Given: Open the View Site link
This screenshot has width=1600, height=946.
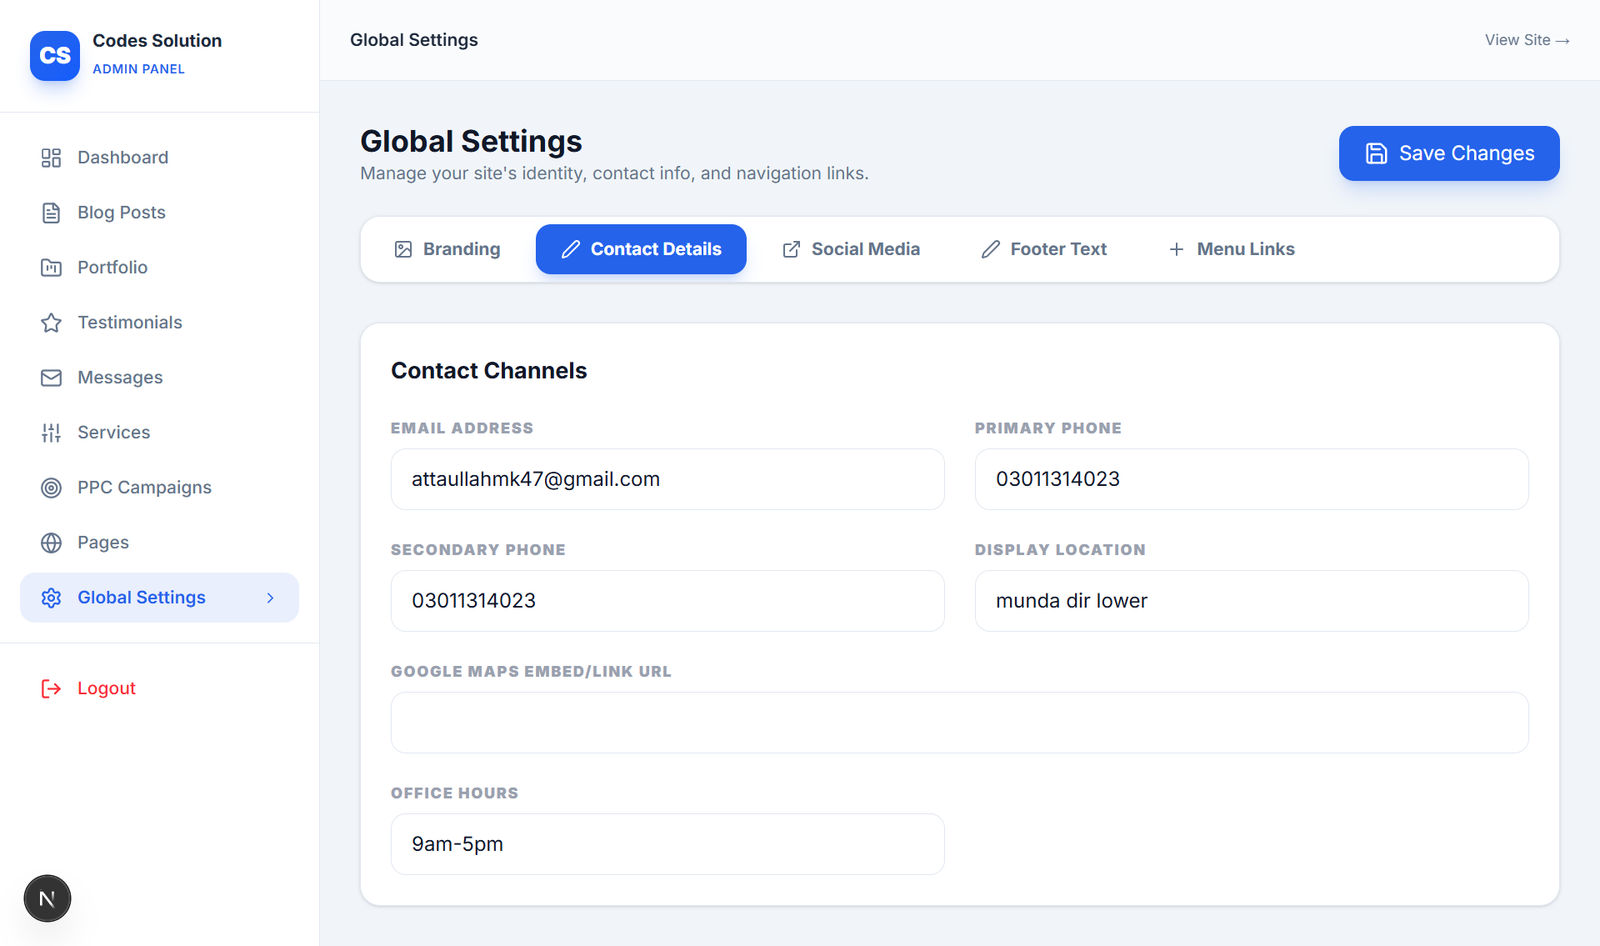Looking at the screenshot, I should click(x=1526, y=40).
